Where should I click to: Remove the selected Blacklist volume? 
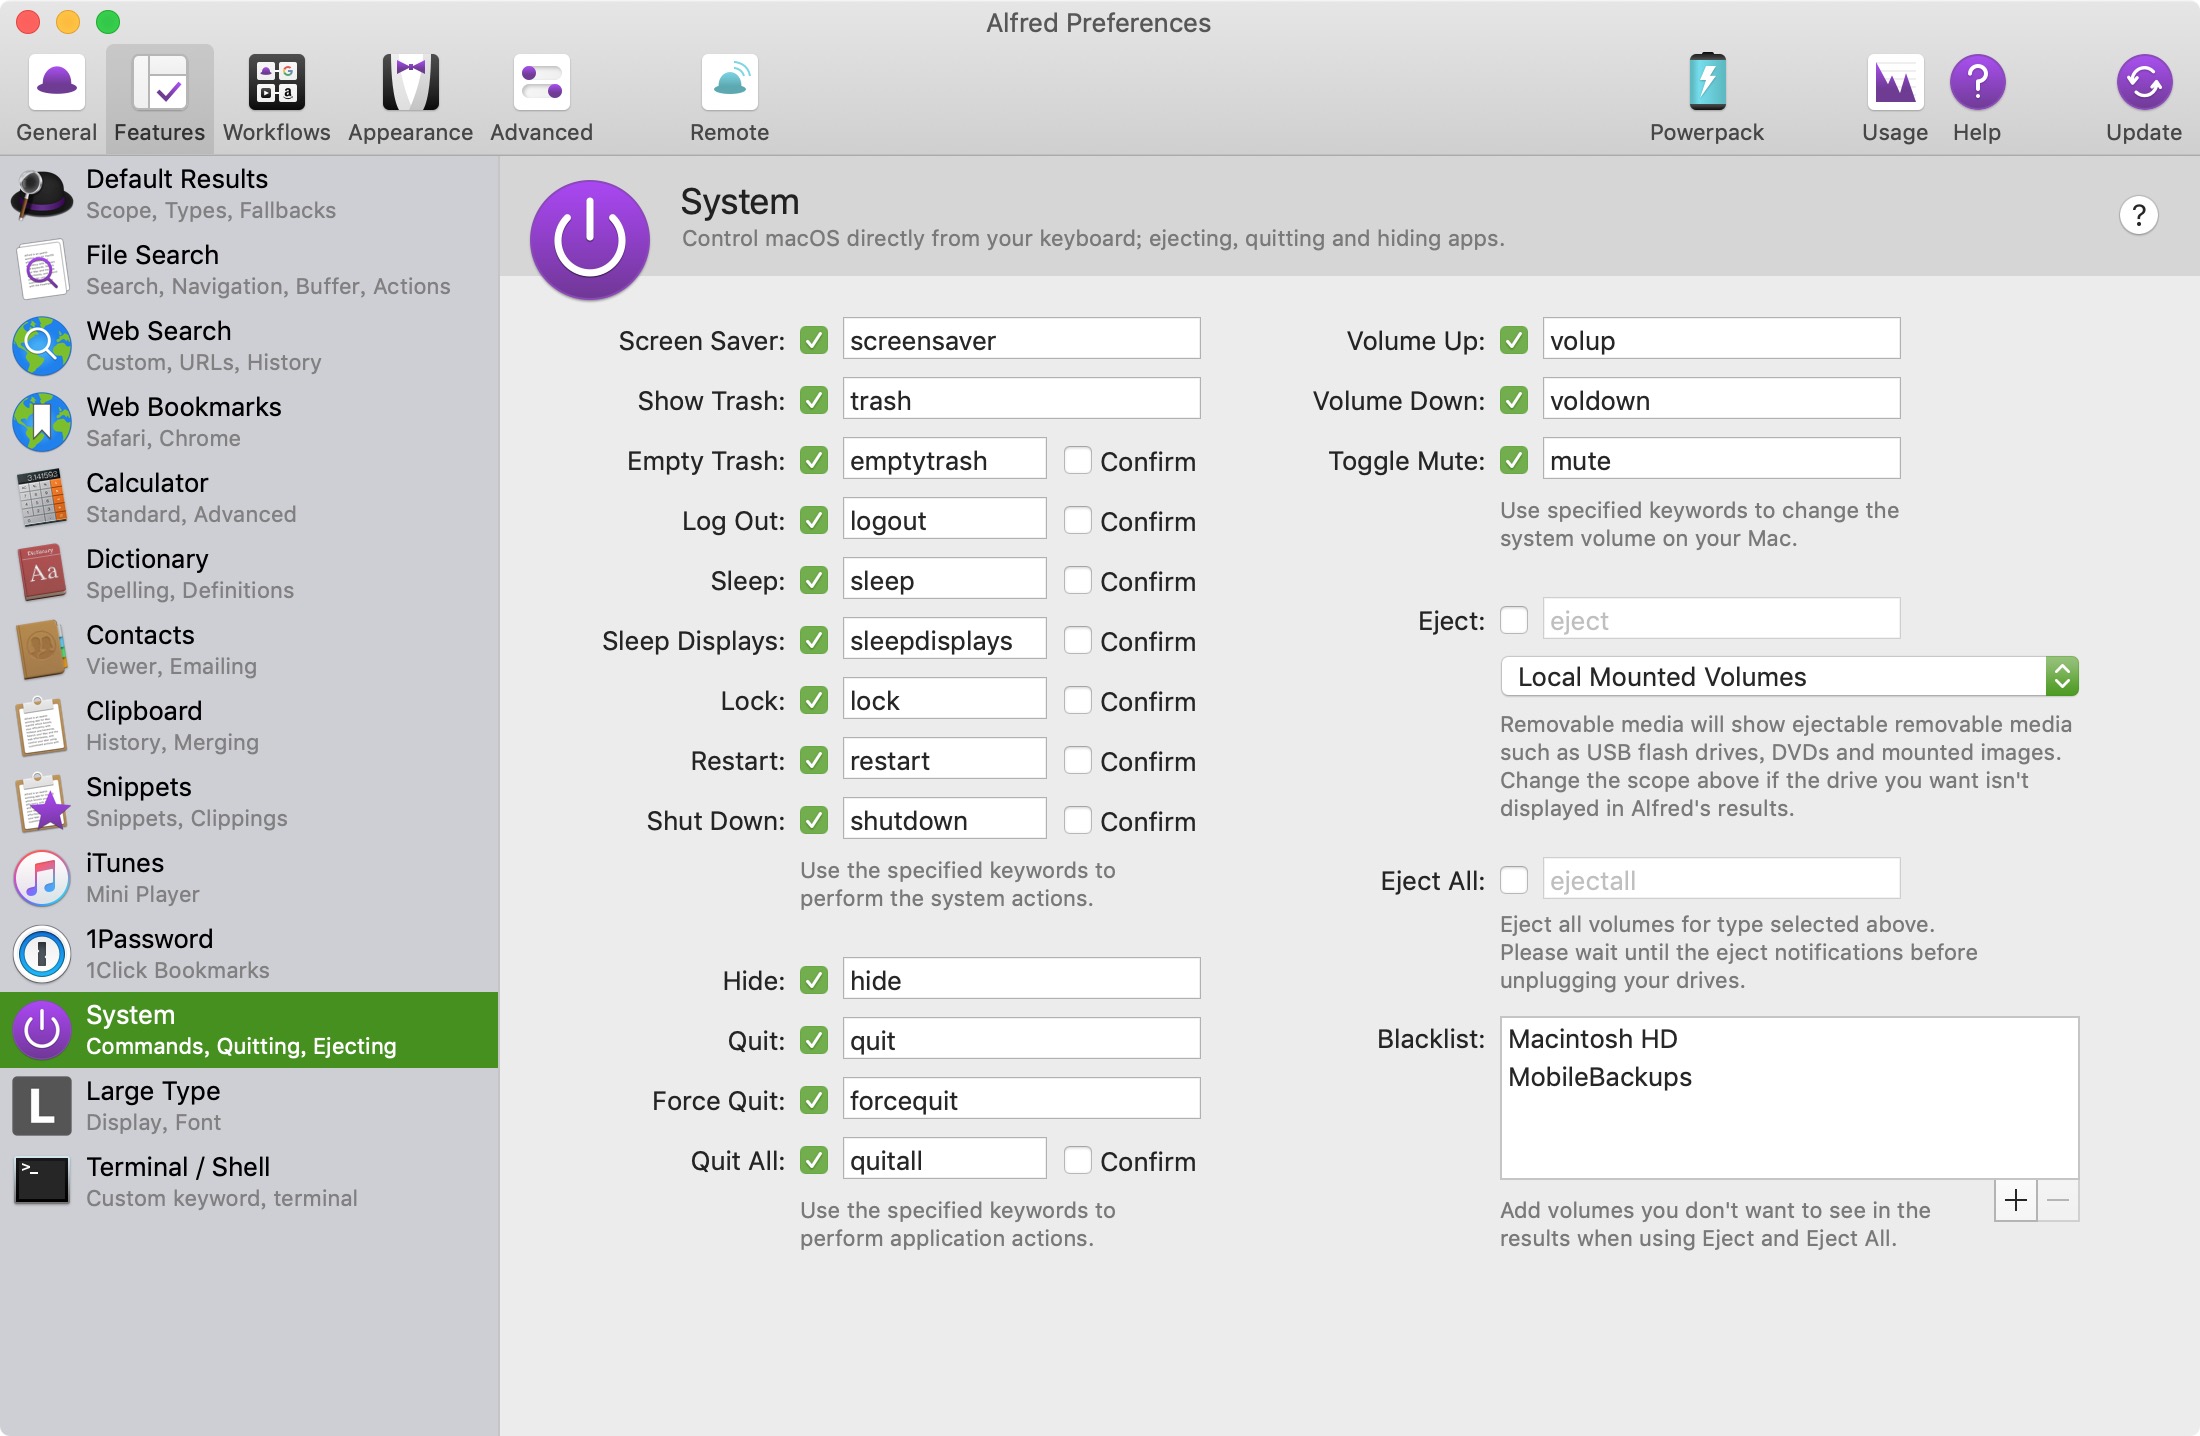click(x=2058, y=1200)
